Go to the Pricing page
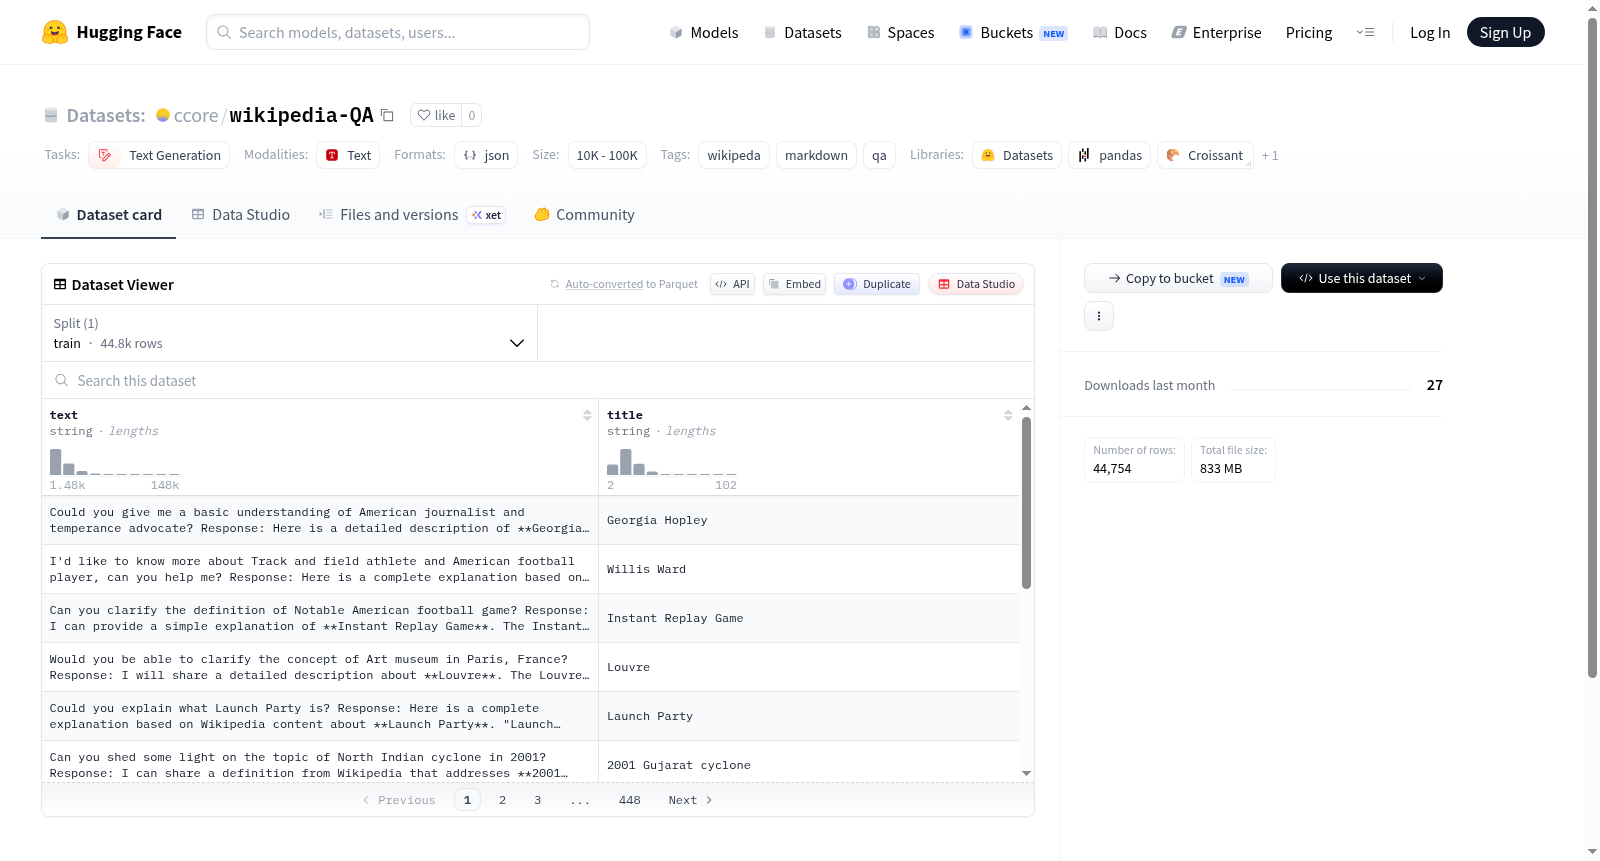 pos(1309,32)
